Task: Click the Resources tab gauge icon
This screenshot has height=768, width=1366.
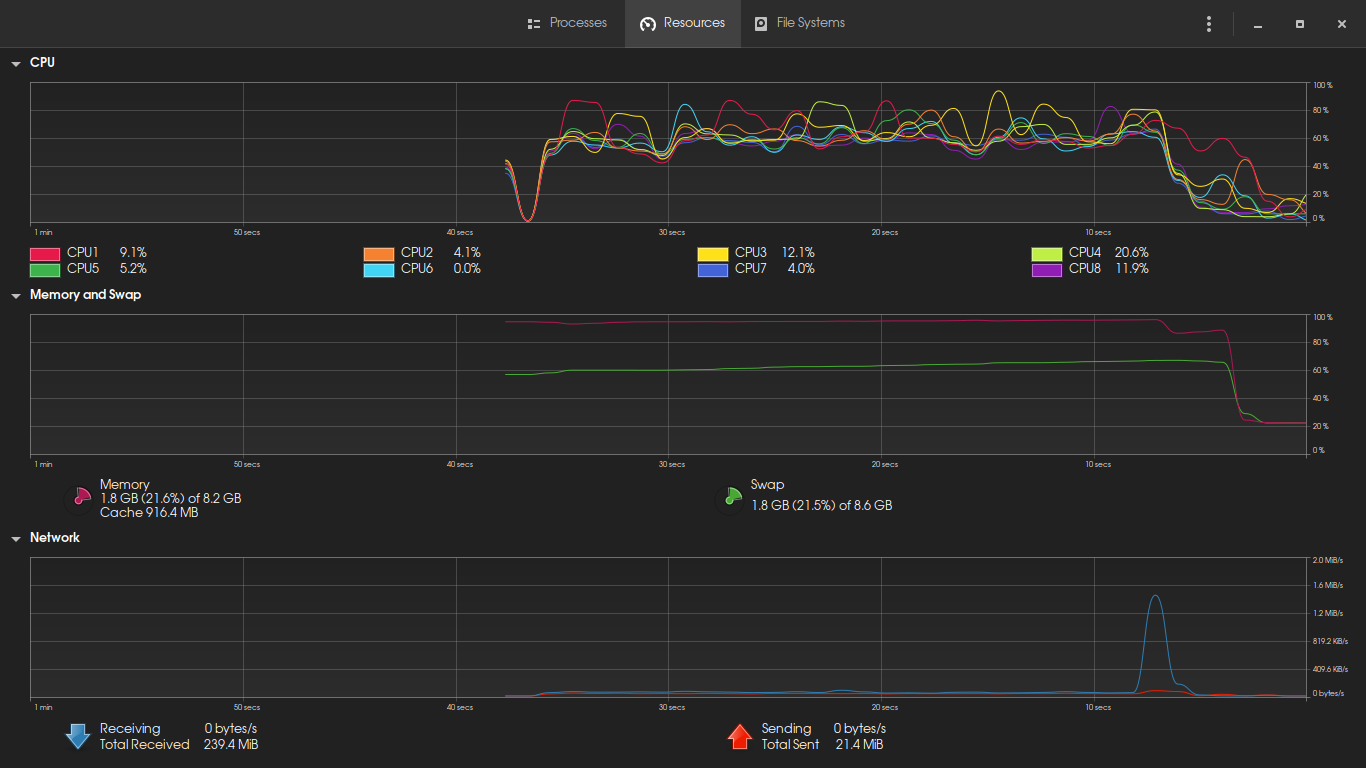Action: (x=647, y=23)
